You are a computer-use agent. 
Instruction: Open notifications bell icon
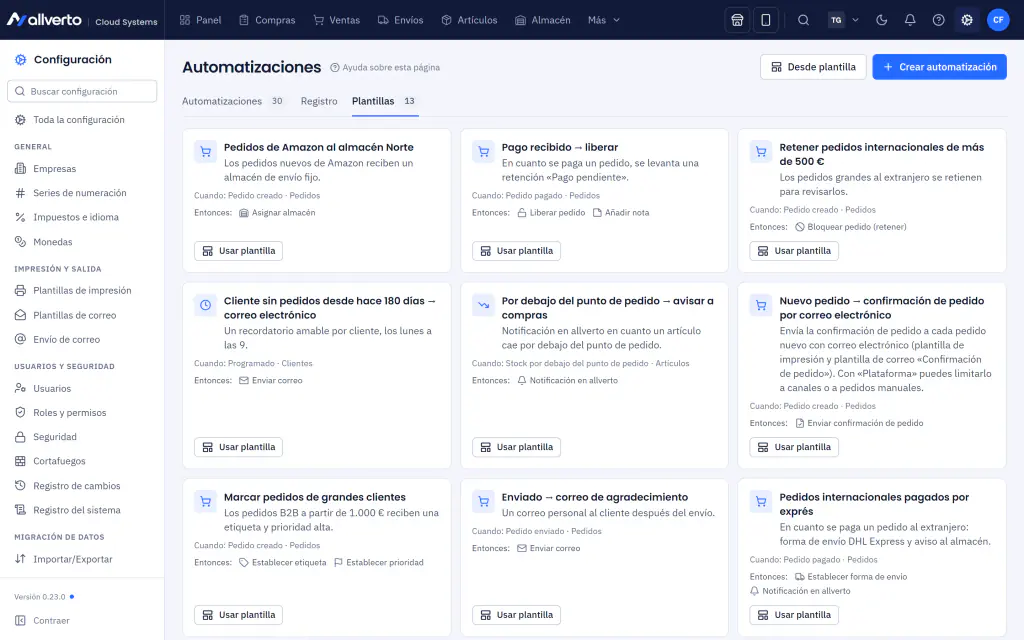pyautogui.click(x=910, y=20)
